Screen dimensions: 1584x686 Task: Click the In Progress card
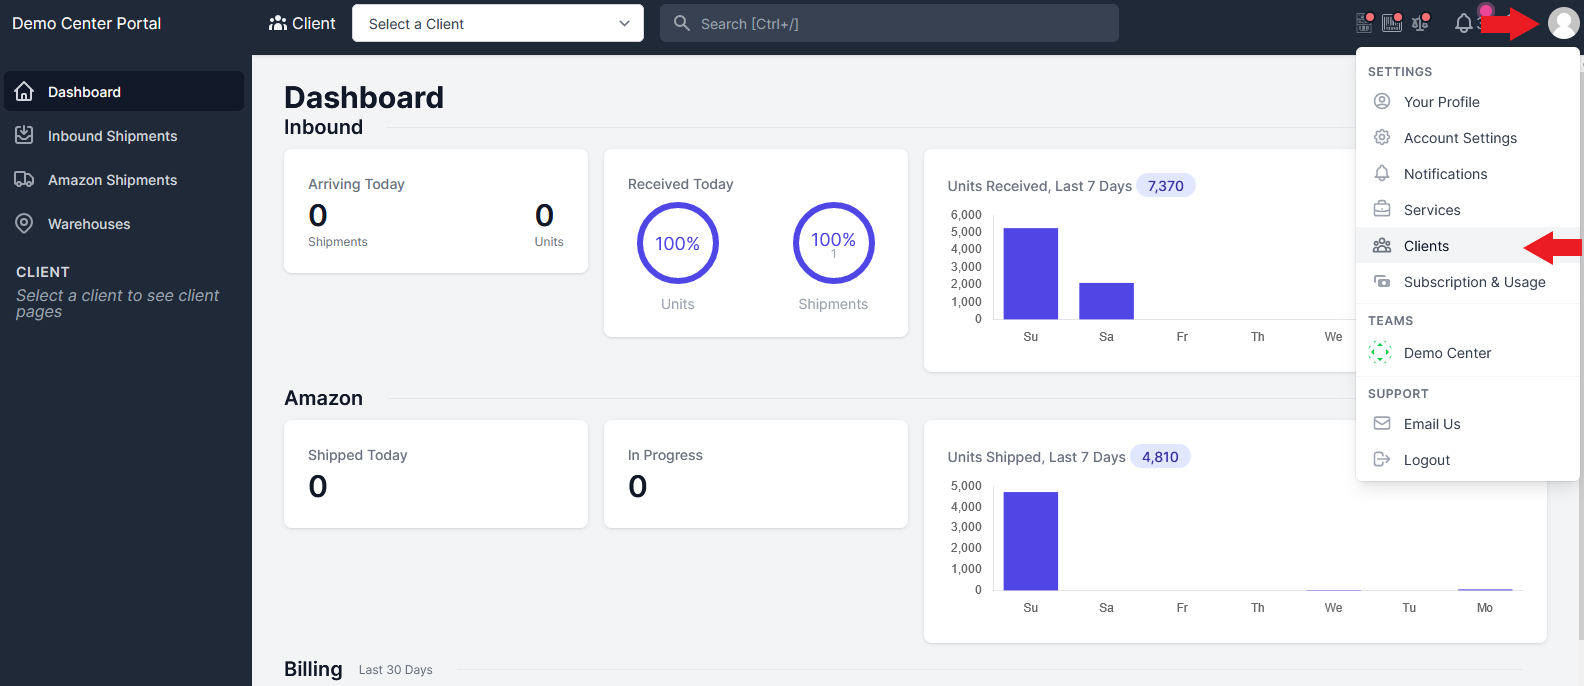point(756,474)
